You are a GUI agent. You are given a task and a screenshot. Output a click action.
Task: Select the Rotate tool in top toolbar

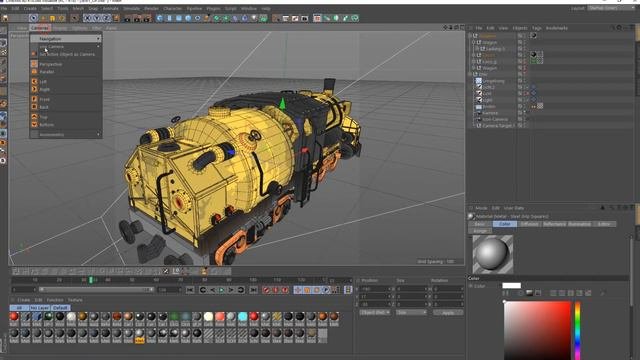click(x=62, y=18)
